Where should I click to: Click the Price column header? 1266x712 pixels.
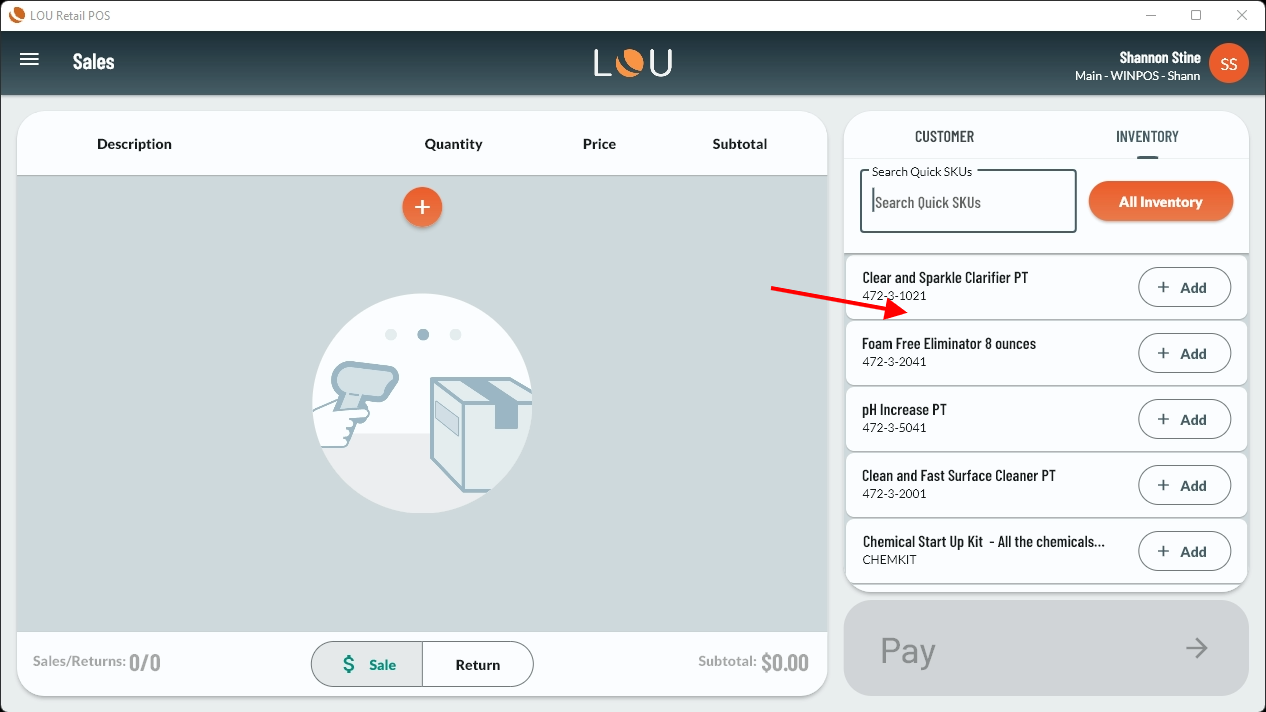(x=599, y=144)
